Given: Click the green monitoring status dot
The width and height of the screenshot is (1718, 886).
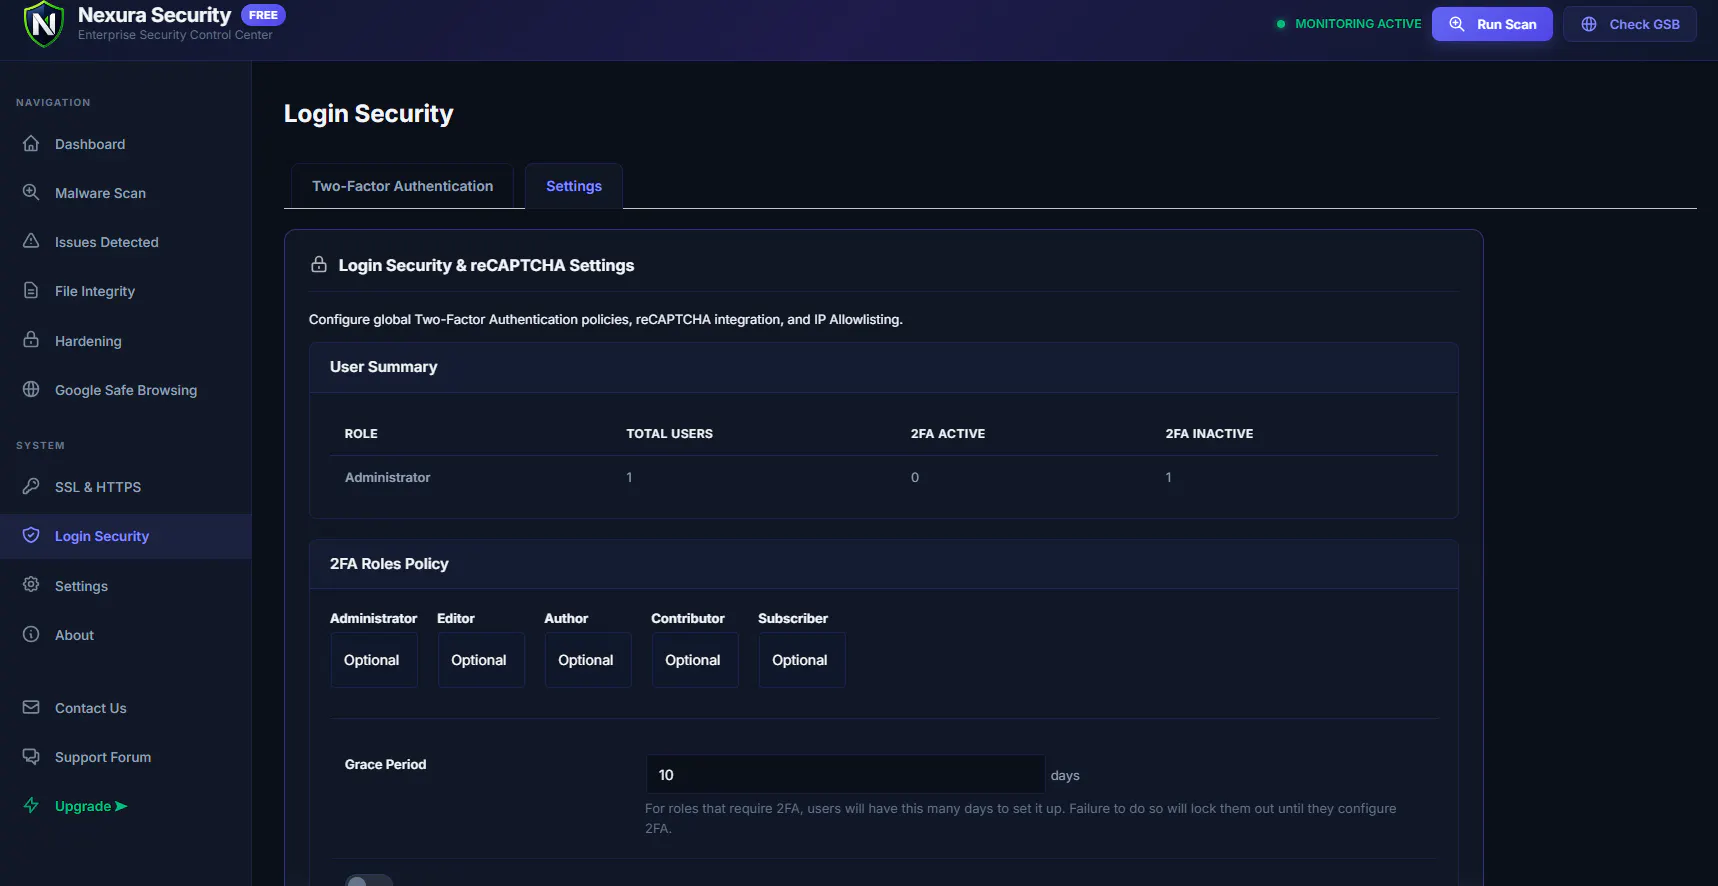Looking at the screenshot, I should click(x=1280, y=24).
